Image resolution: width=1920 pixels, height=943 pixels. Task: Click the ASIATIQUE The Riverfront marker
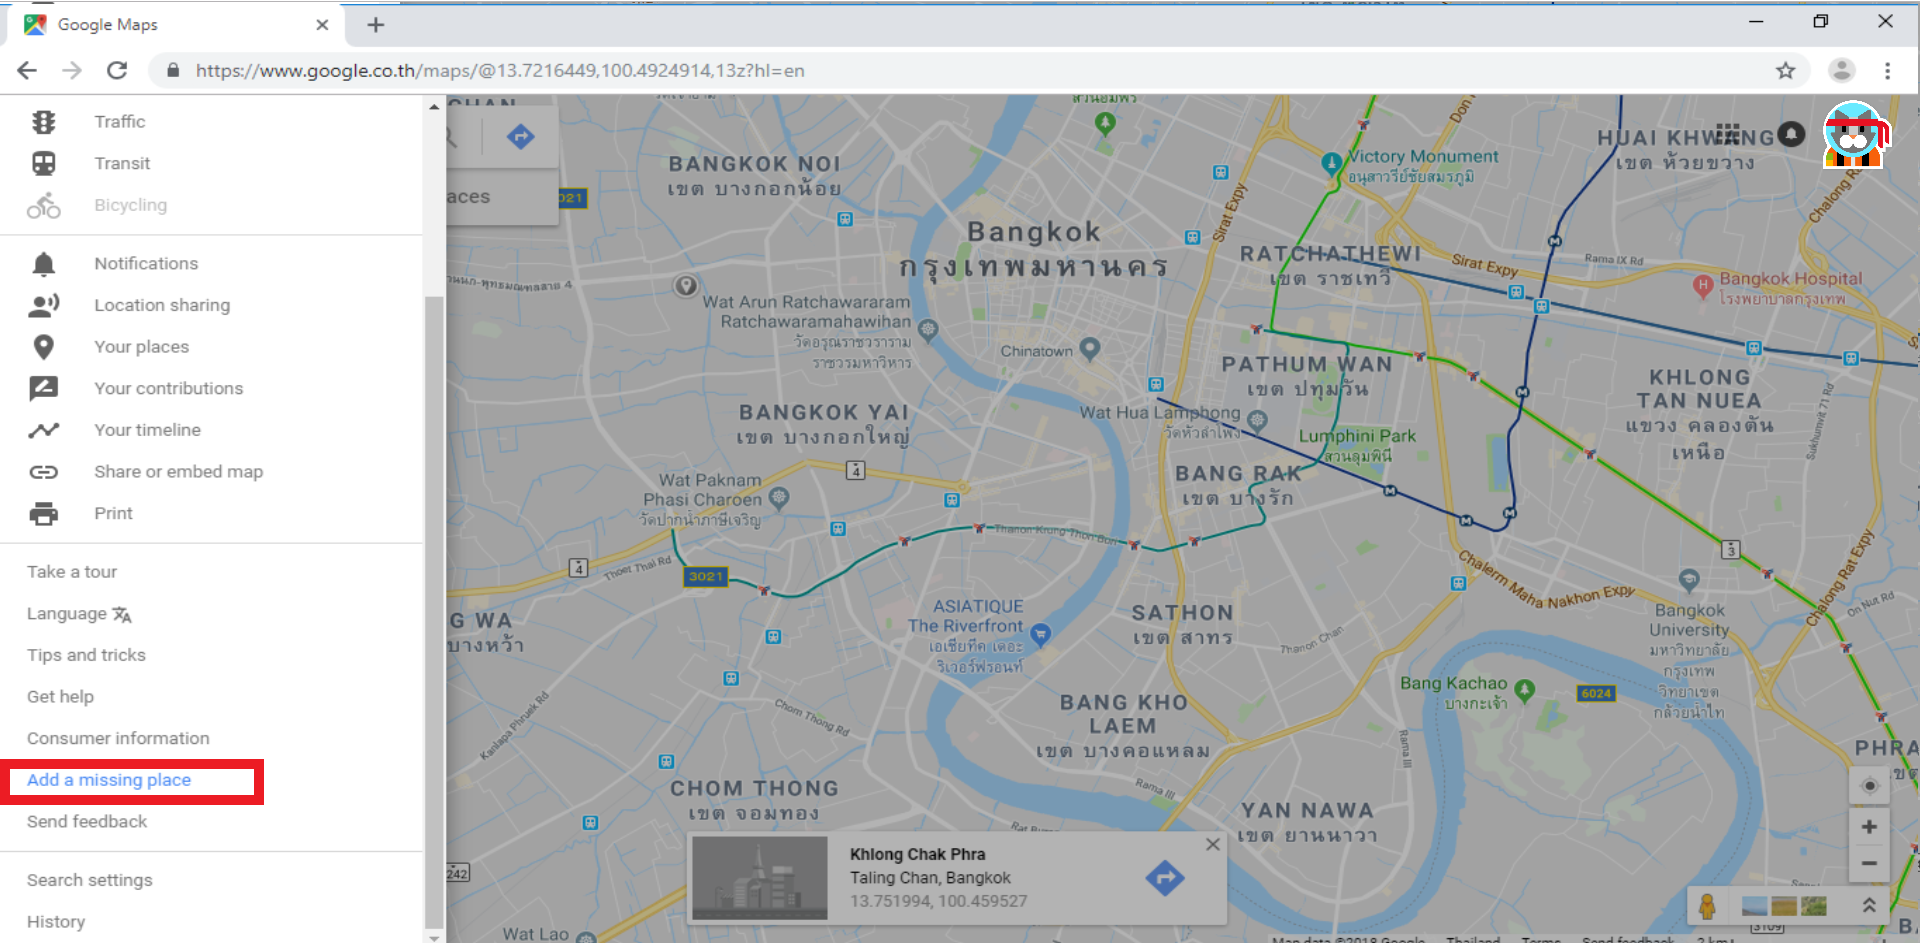[1041, 633]
